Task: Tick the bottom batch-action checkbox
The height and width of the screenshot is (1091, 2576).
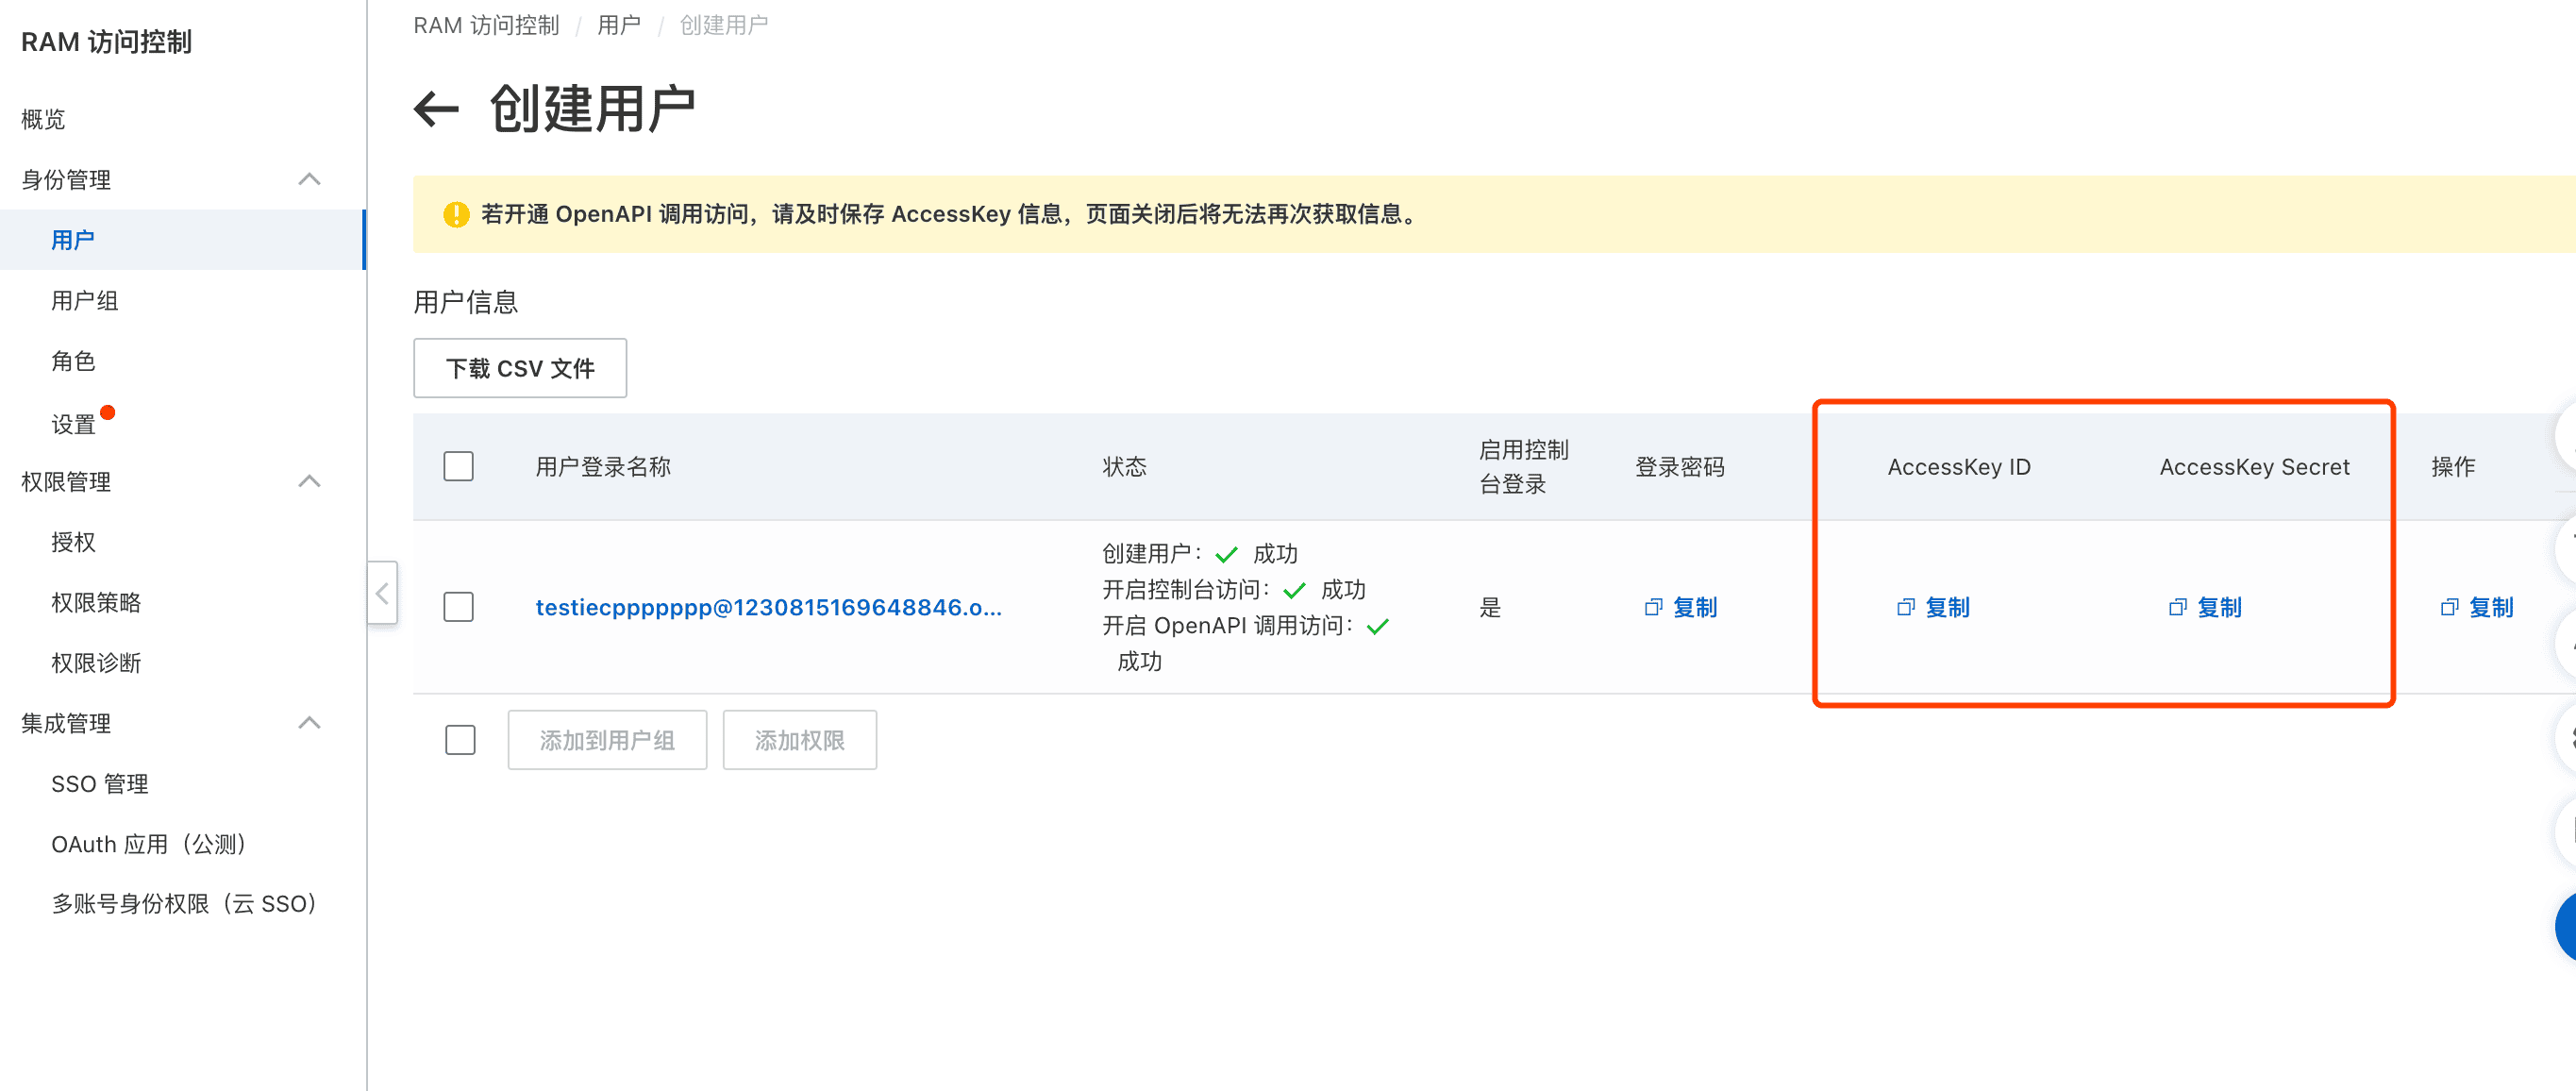Action: (460, 740)
